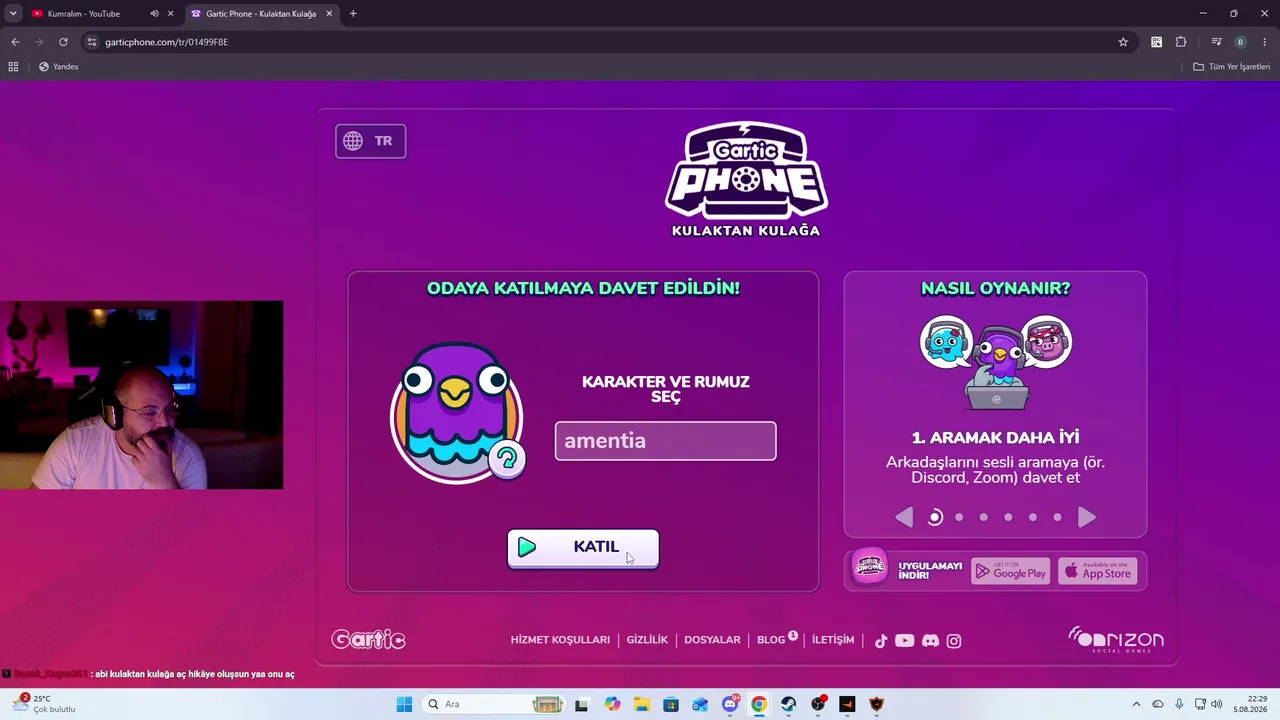Open the Chrome three-dot menu

(1265, 42)
